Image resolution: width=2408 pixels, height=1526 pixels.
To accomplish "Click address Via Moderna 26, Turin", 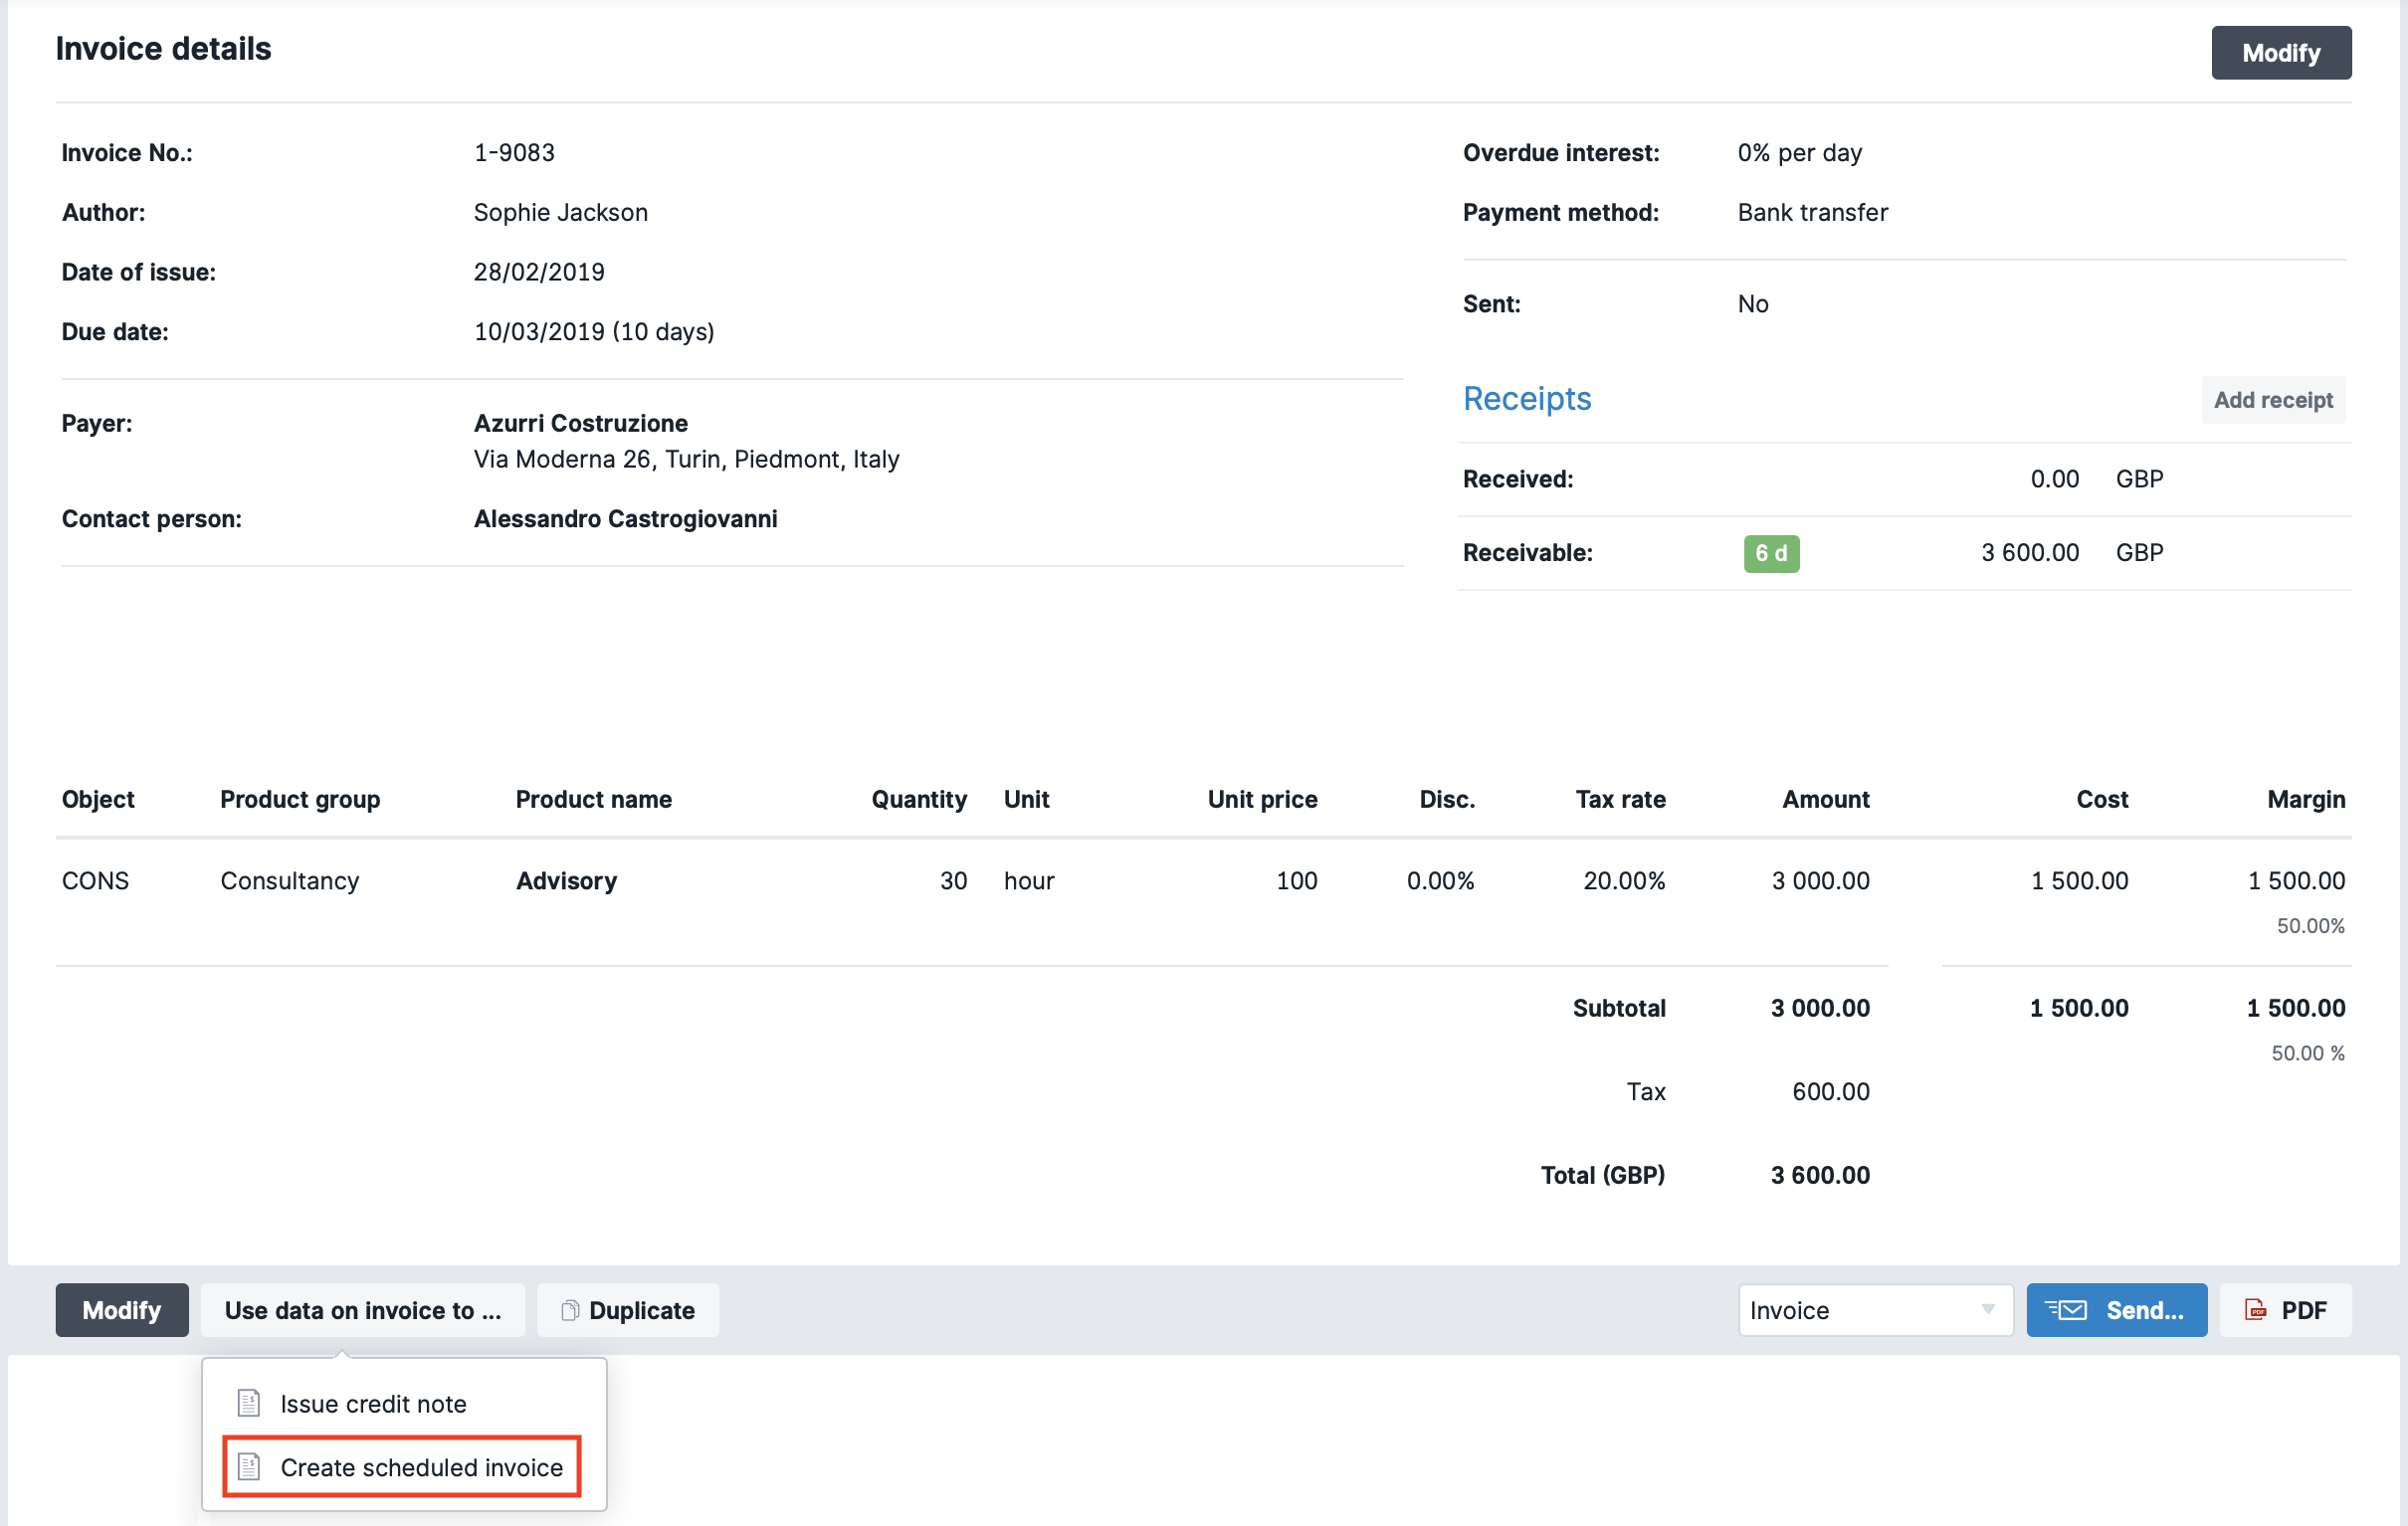I will [x=687, y=459].
